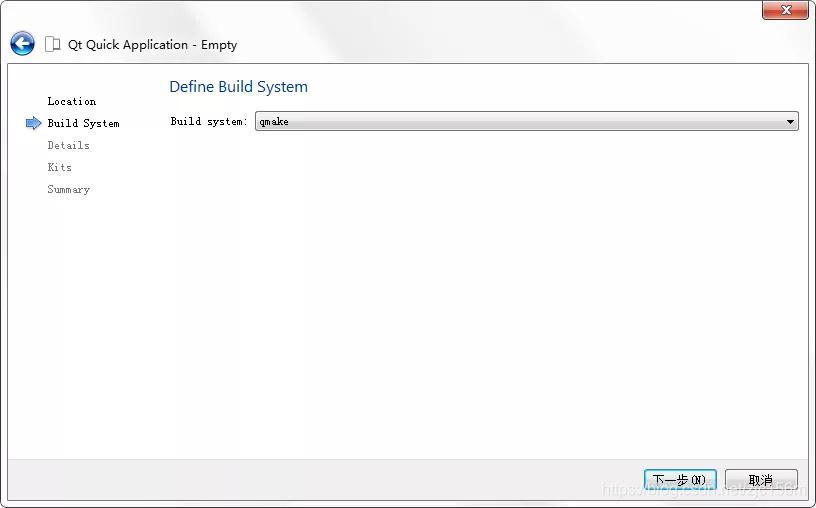Click the Qt Quick Application - Empty title

tap(152, 45)
